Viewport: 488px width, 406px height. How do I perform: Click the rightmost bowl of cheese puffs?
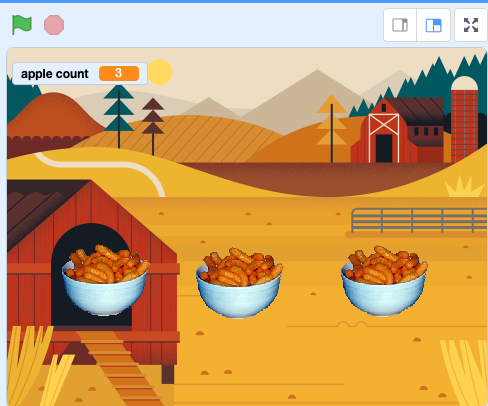(384, 281)
